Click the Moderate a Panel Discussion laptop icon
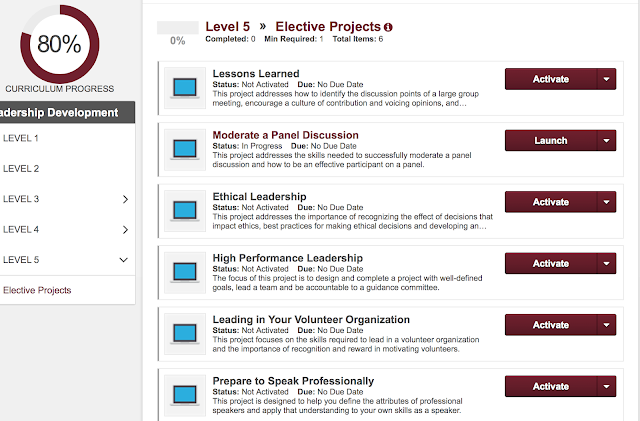This screenshot has height=421, width=640. [x=185, y=149]
